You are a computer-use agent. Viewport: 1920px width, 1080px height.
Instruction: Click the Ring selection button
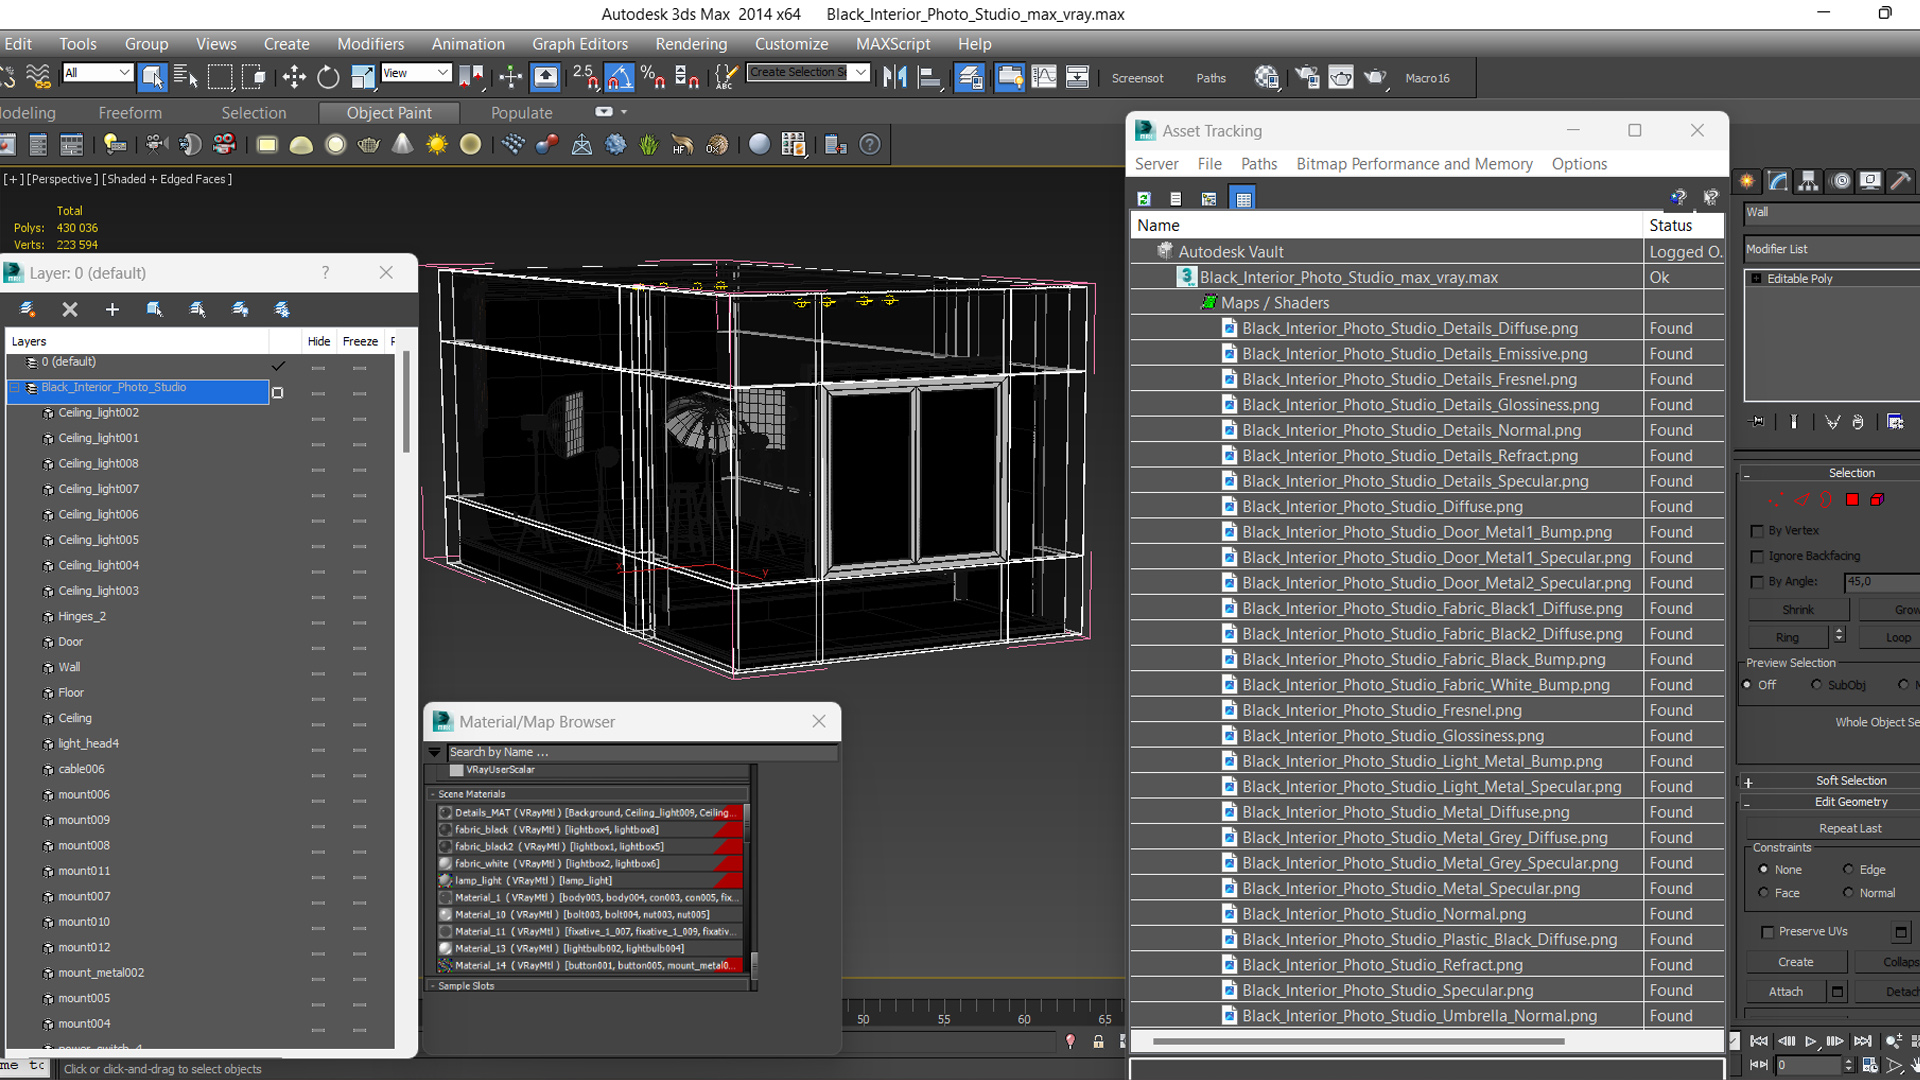(1788, 637)
